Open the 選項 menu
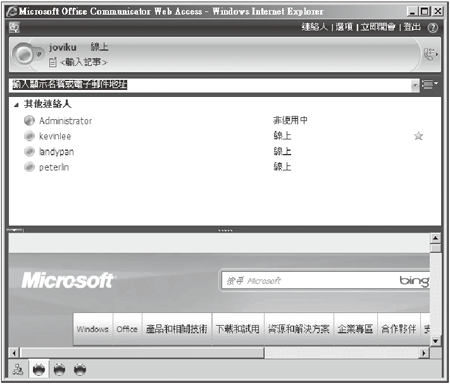 click(344, 27)
